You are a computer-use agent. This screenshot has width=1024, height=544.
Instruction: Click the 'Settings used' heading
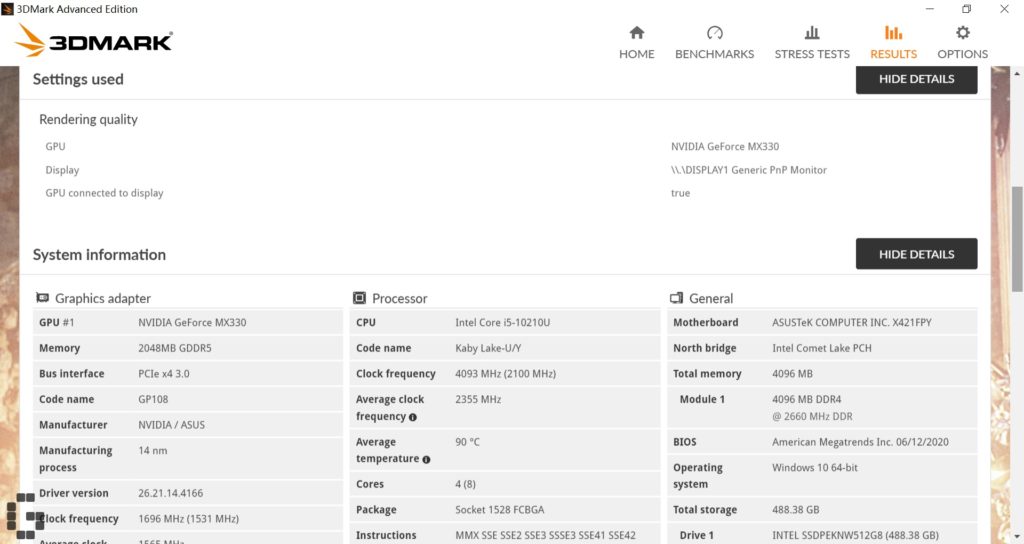click(78, 79)
